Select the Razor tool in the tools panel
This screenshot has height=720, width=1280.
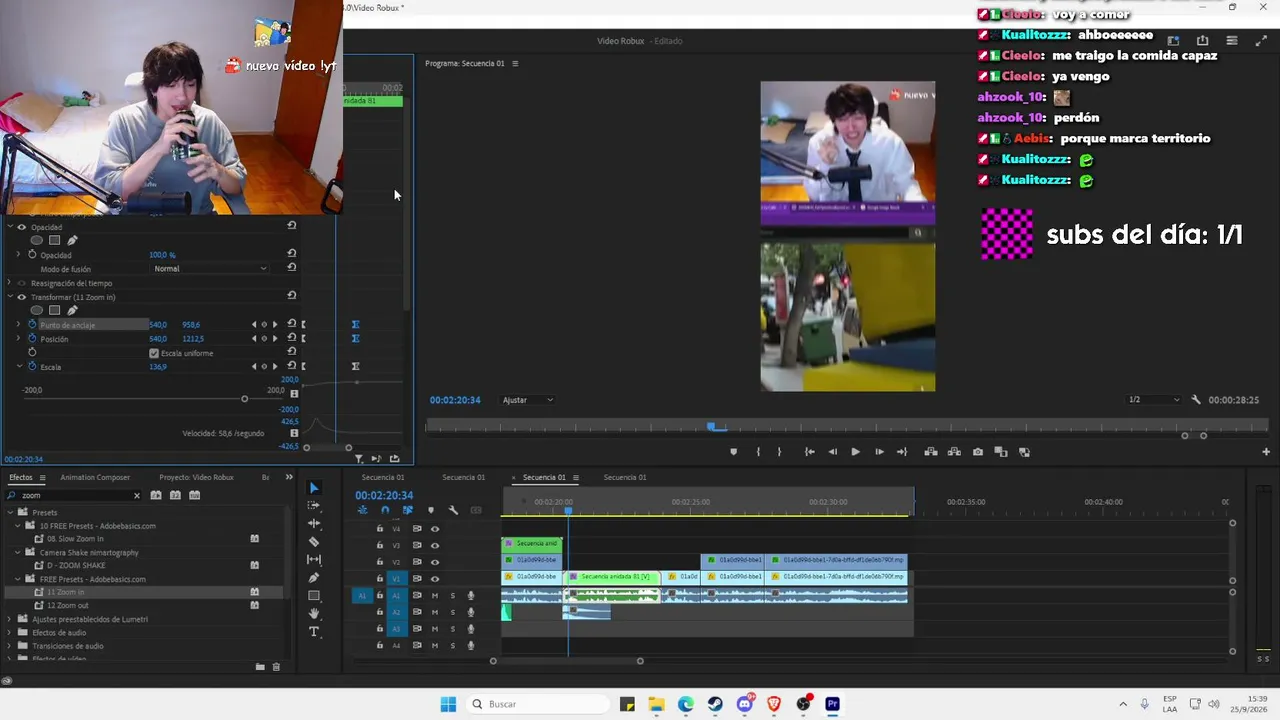pos(314,542)
